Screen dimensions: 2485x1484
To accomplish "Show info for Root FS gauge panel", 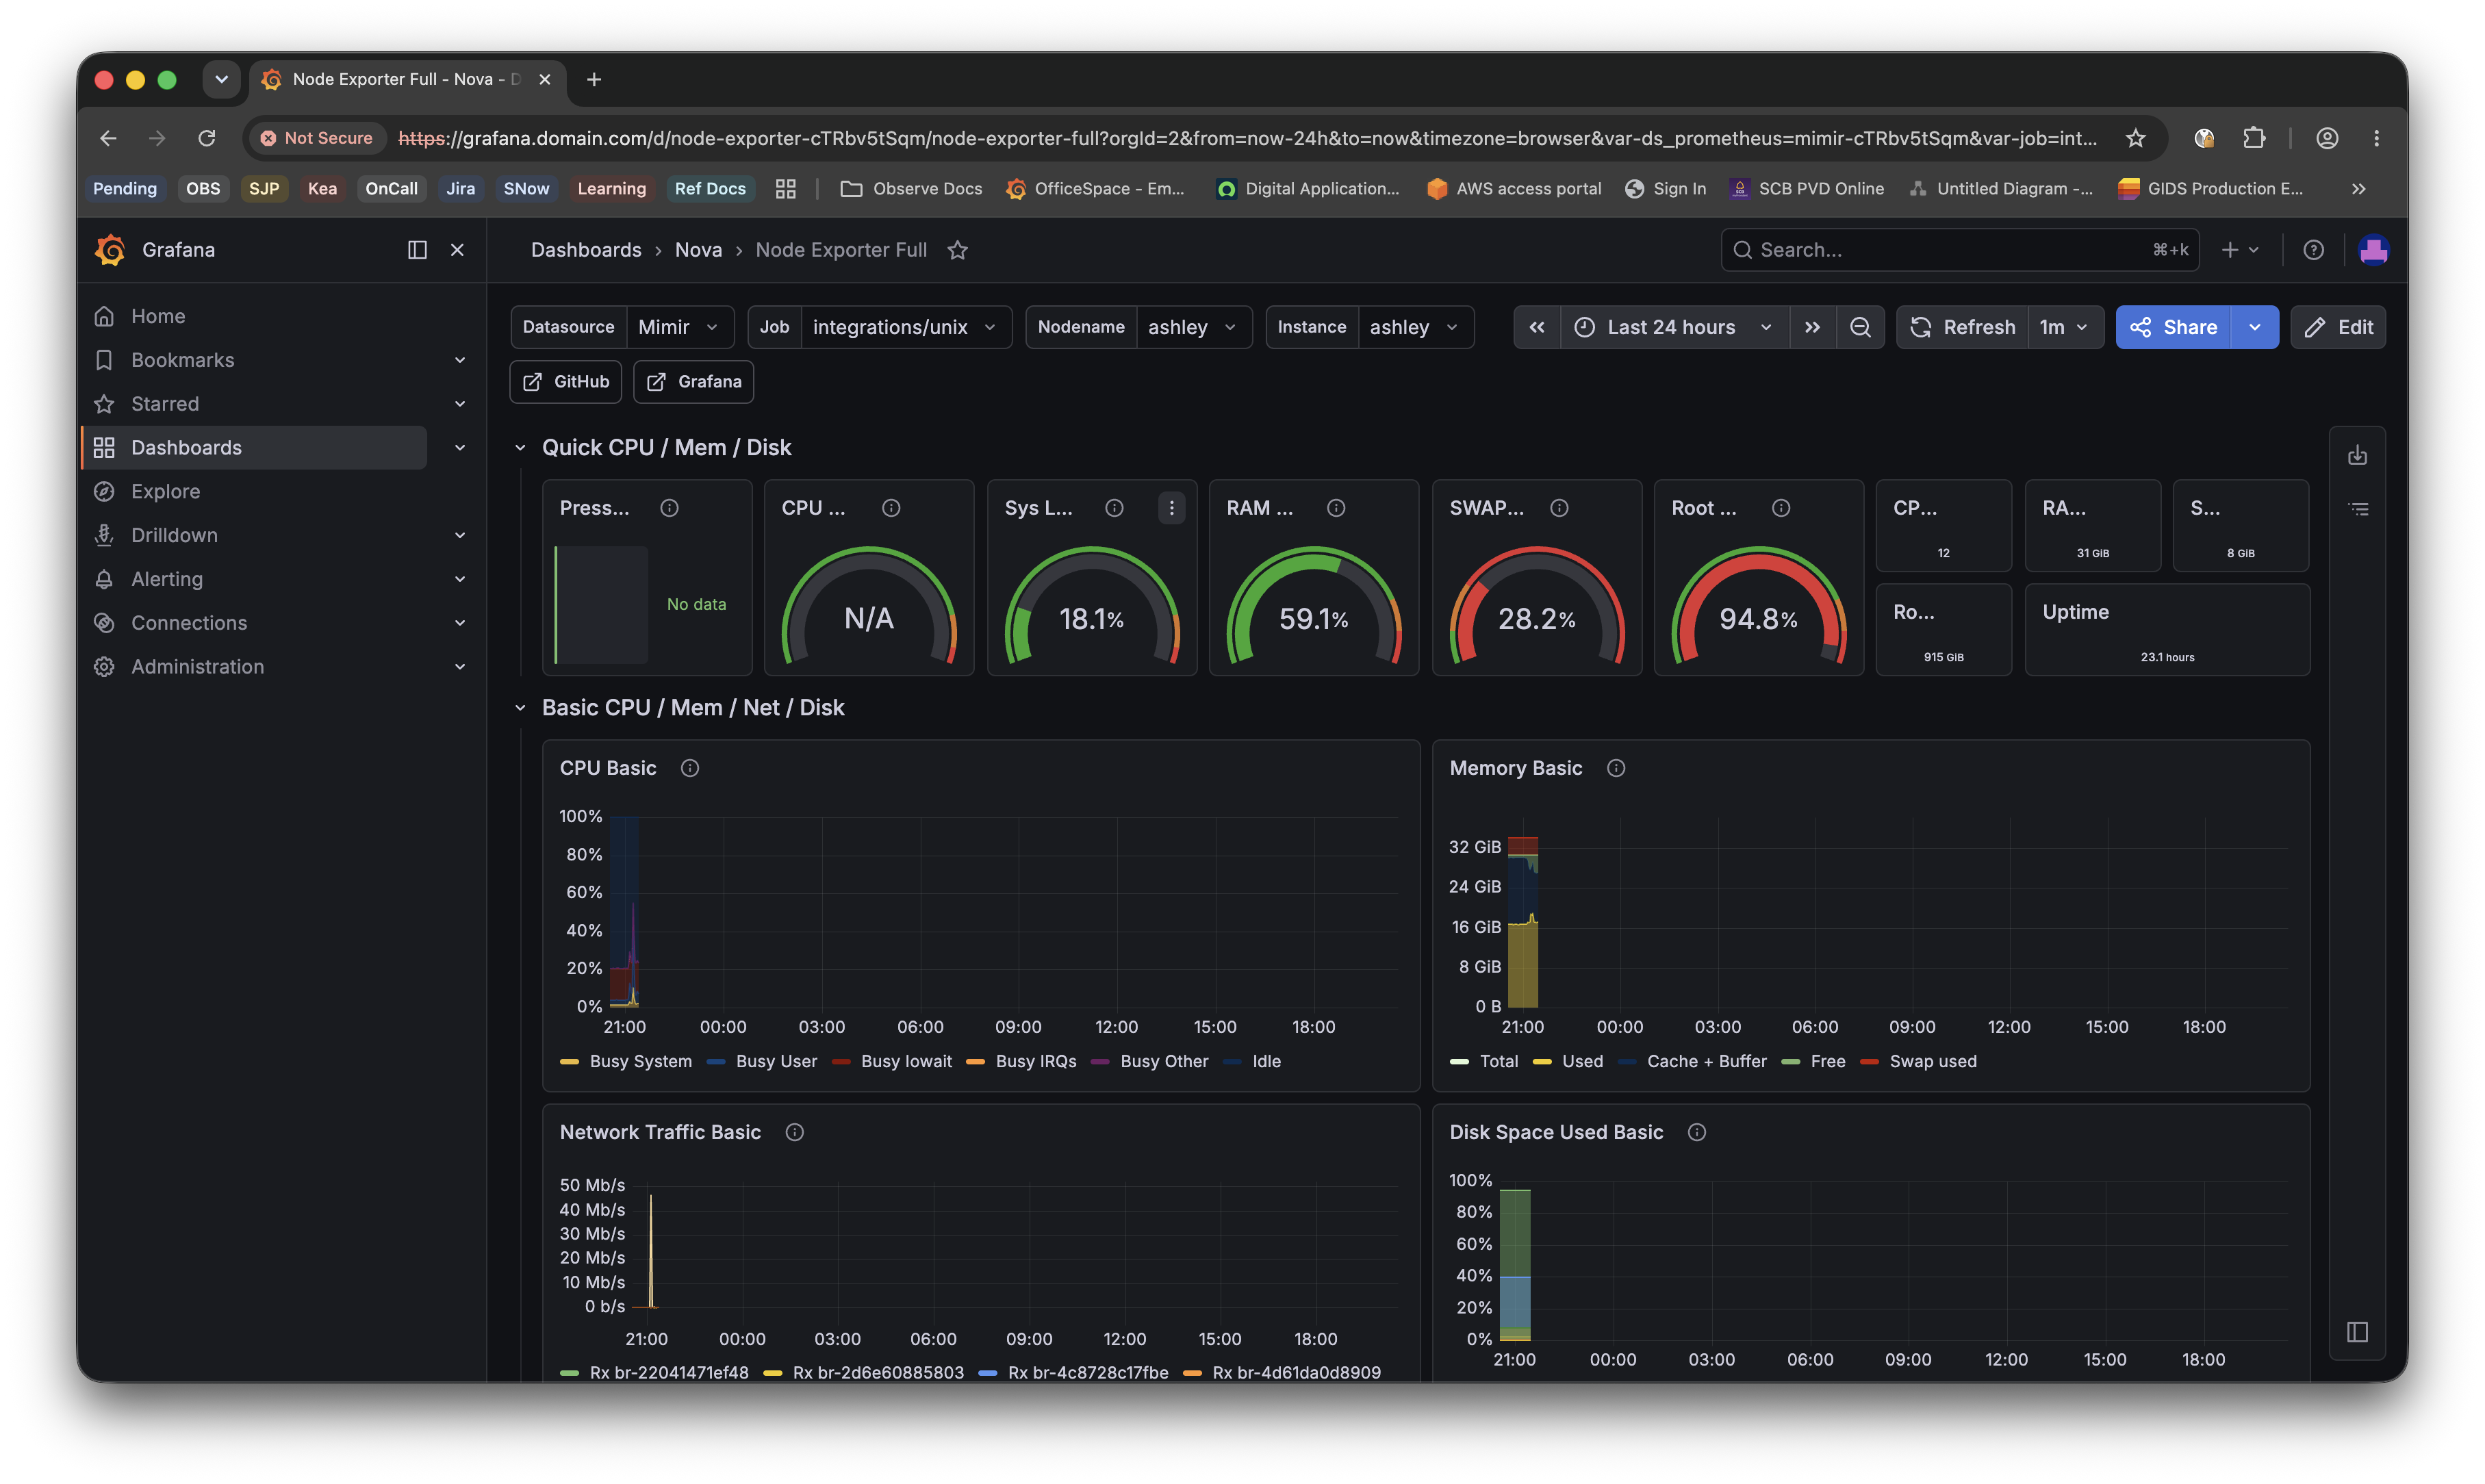I will tap(1781, 508).
